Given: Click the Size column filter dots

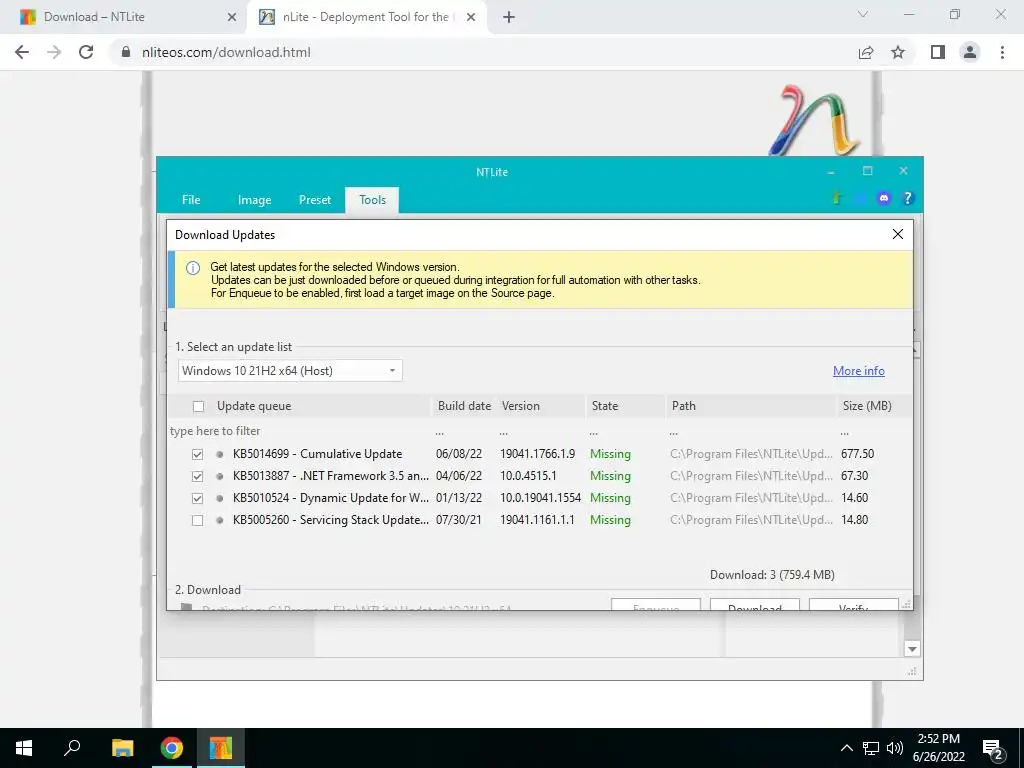Looking at the screenshot, I should click(x=845, y=432).
